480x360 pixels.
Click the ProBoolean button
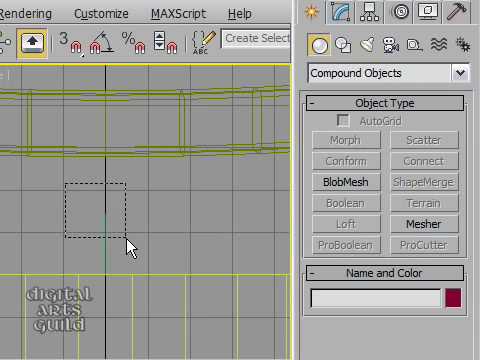(x=346, y=245)
